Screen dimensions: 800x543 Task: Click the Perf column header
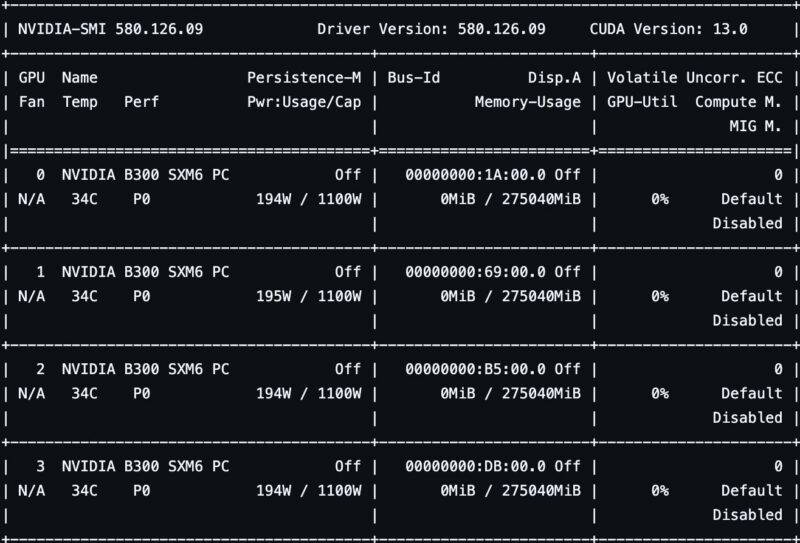(141, 102)
